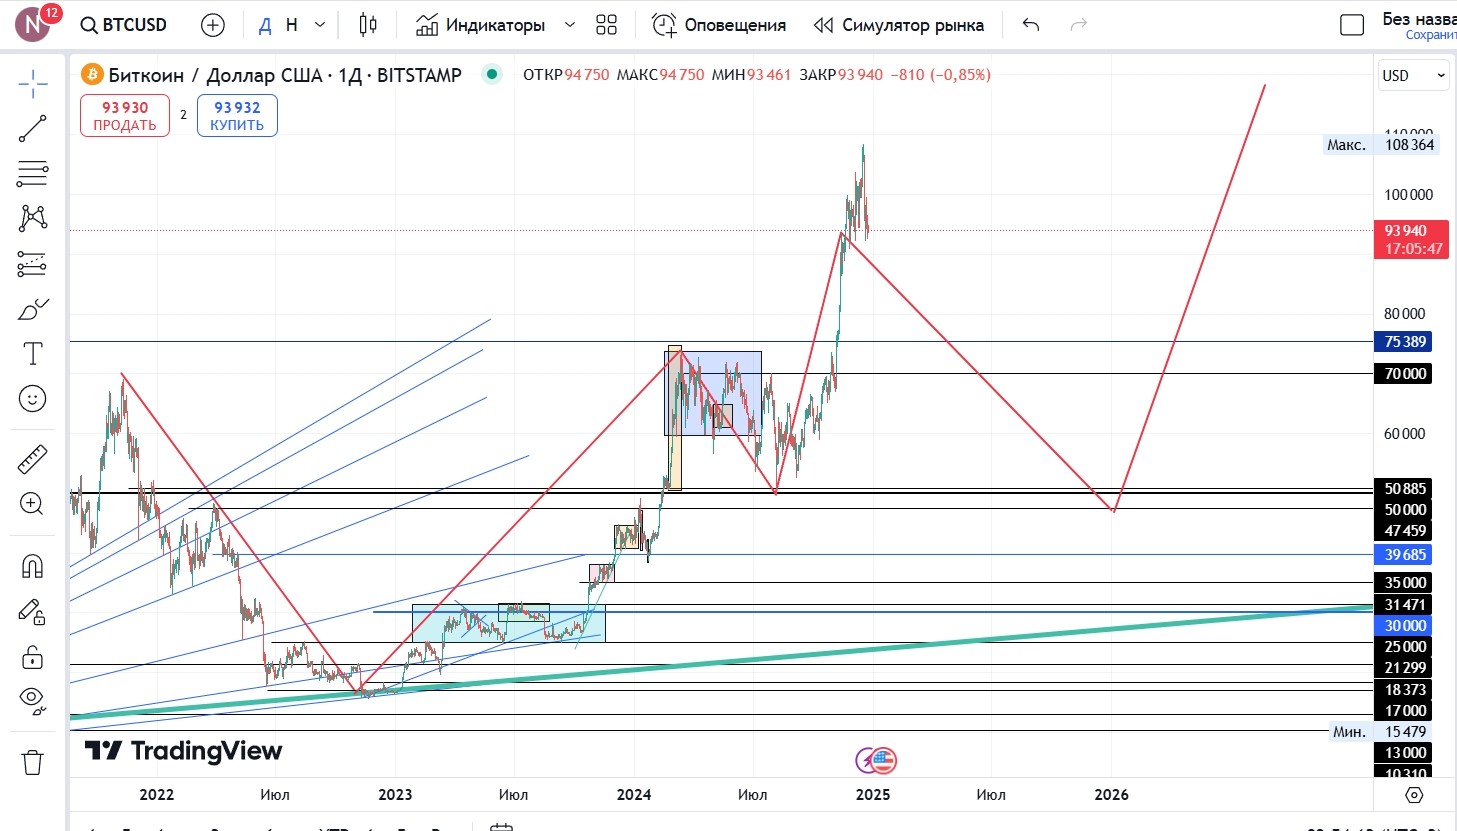
Task: Click the 93 930 ПРОДАТЬ sell button
Action: point(125,116)
